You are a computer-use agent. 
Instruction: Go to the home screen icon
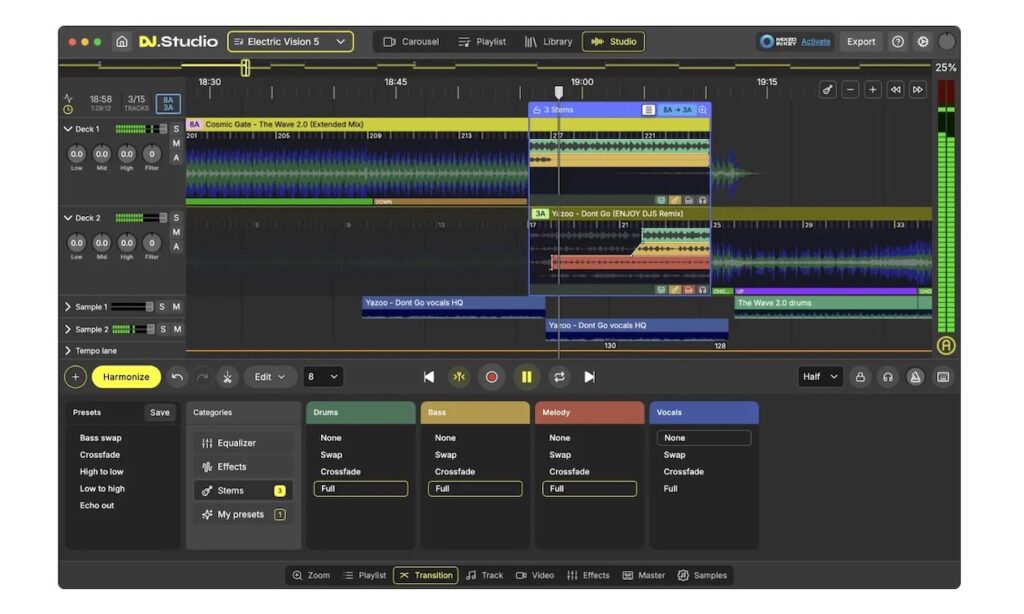pyautogui.click(x=122, y=41)
